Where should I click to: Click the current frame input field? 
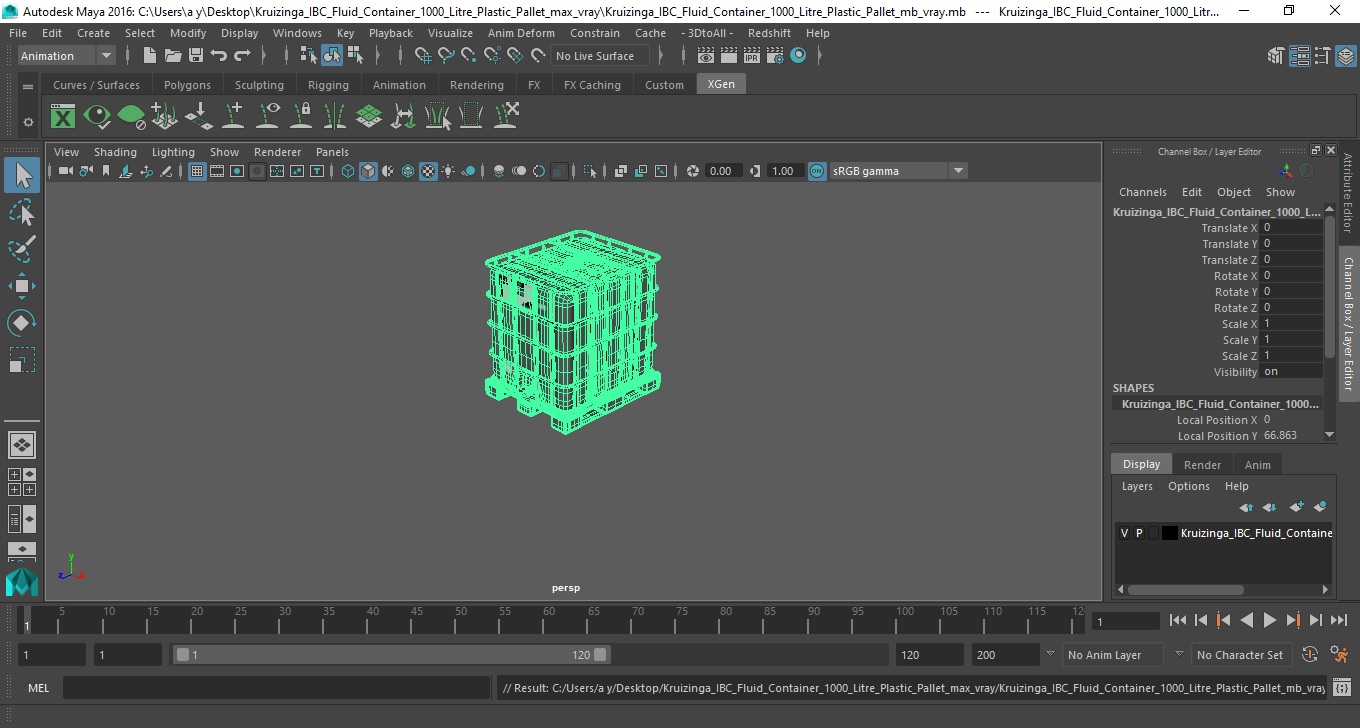pyautogui.click(x=1125, y=621)
